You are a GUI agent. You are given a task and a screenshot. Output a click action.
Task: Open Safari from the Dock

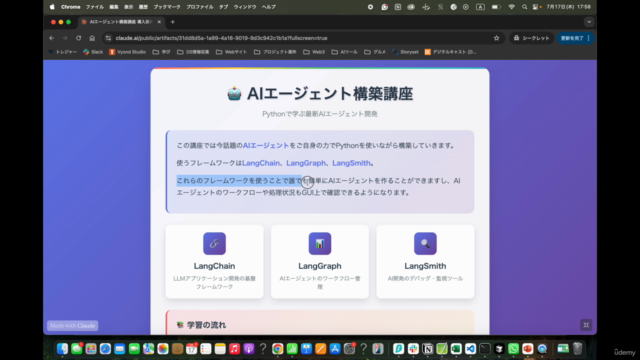105,349
